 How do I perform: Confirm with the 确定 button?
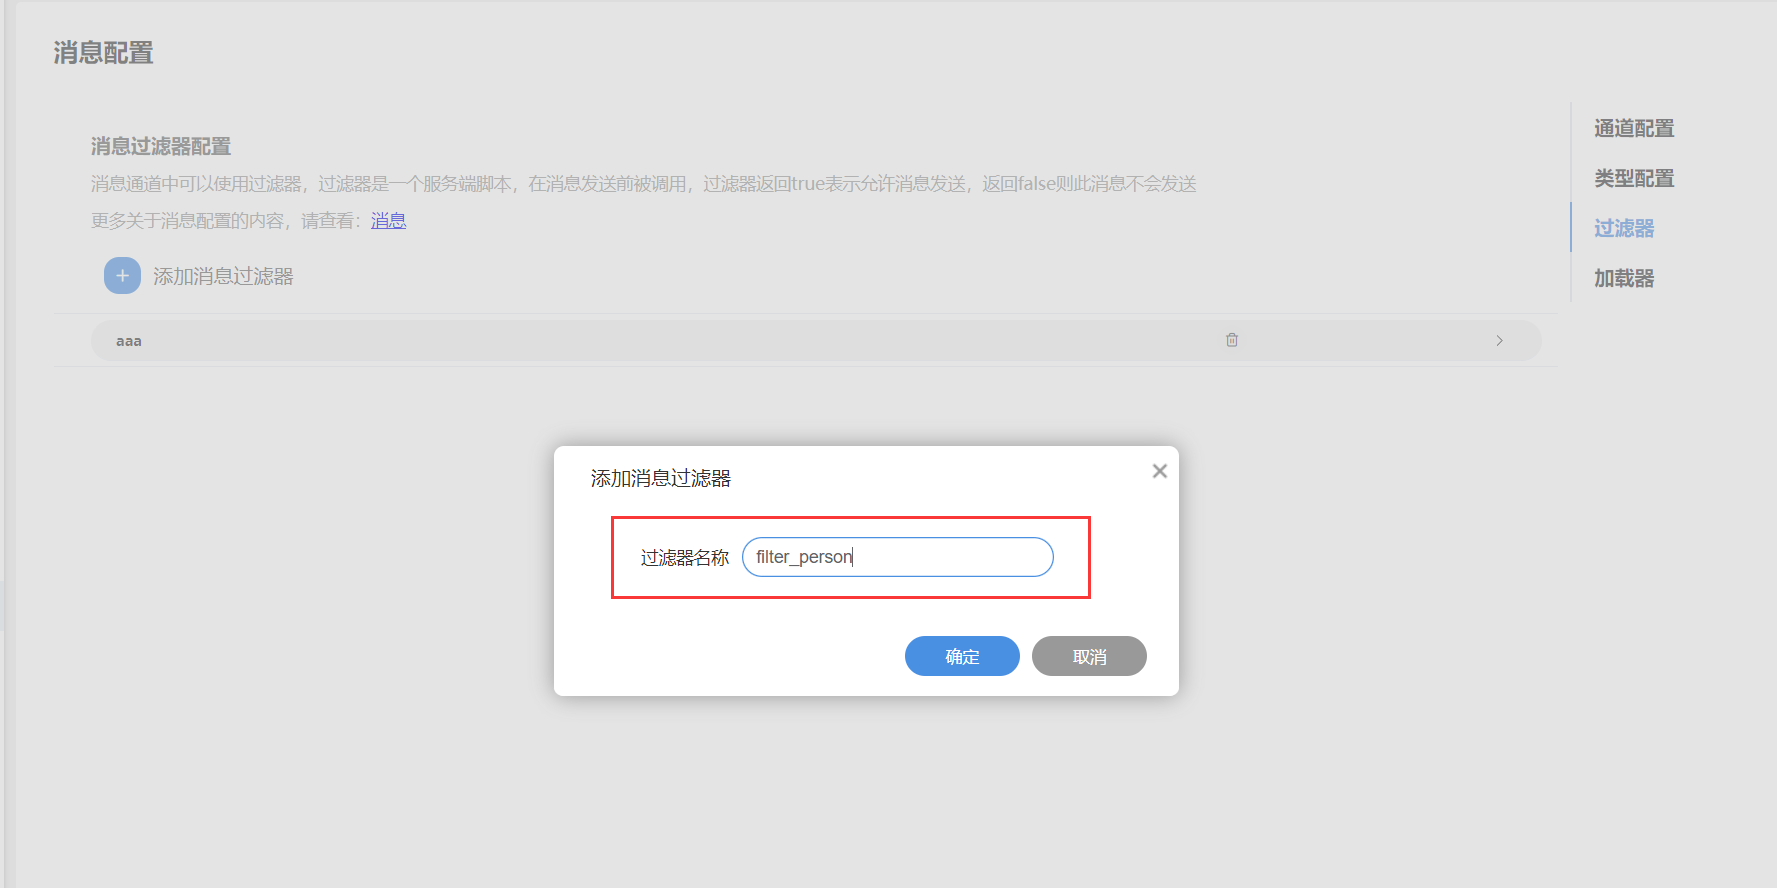coord(961,656)
